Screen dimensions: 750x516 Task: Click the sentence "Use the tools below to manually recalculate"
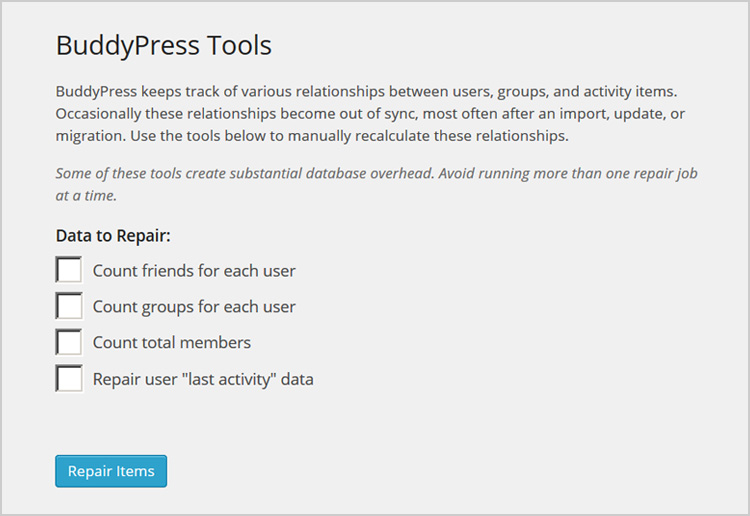click(349, 136)
